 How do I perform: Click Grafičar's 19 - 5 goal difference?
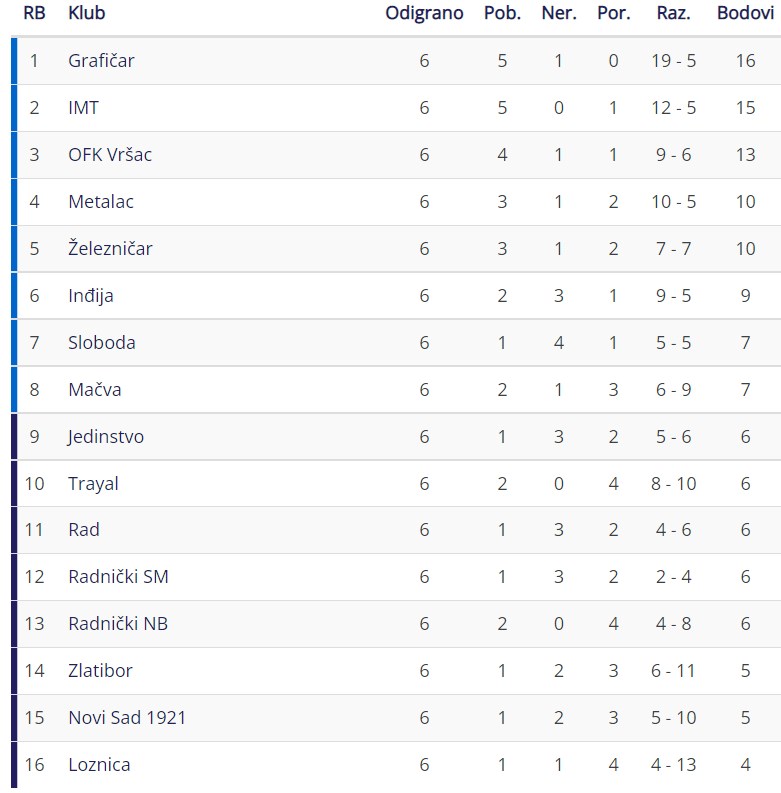pos(674,61)
